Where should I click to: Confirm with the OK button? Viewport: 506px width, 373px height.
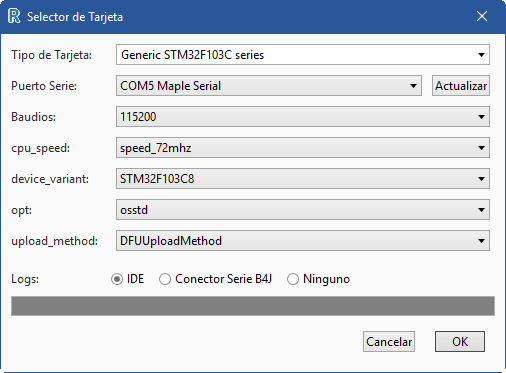(460, 341)
